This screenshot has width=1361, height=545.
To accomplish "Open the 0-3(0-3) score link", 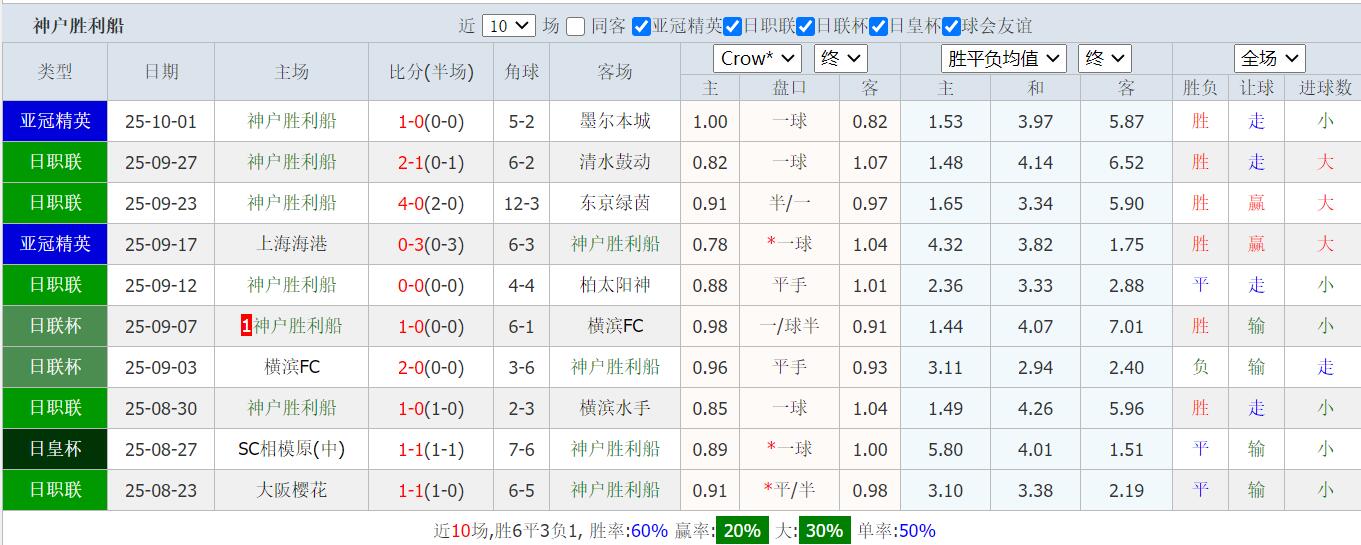I will click(x=431, y=244).
